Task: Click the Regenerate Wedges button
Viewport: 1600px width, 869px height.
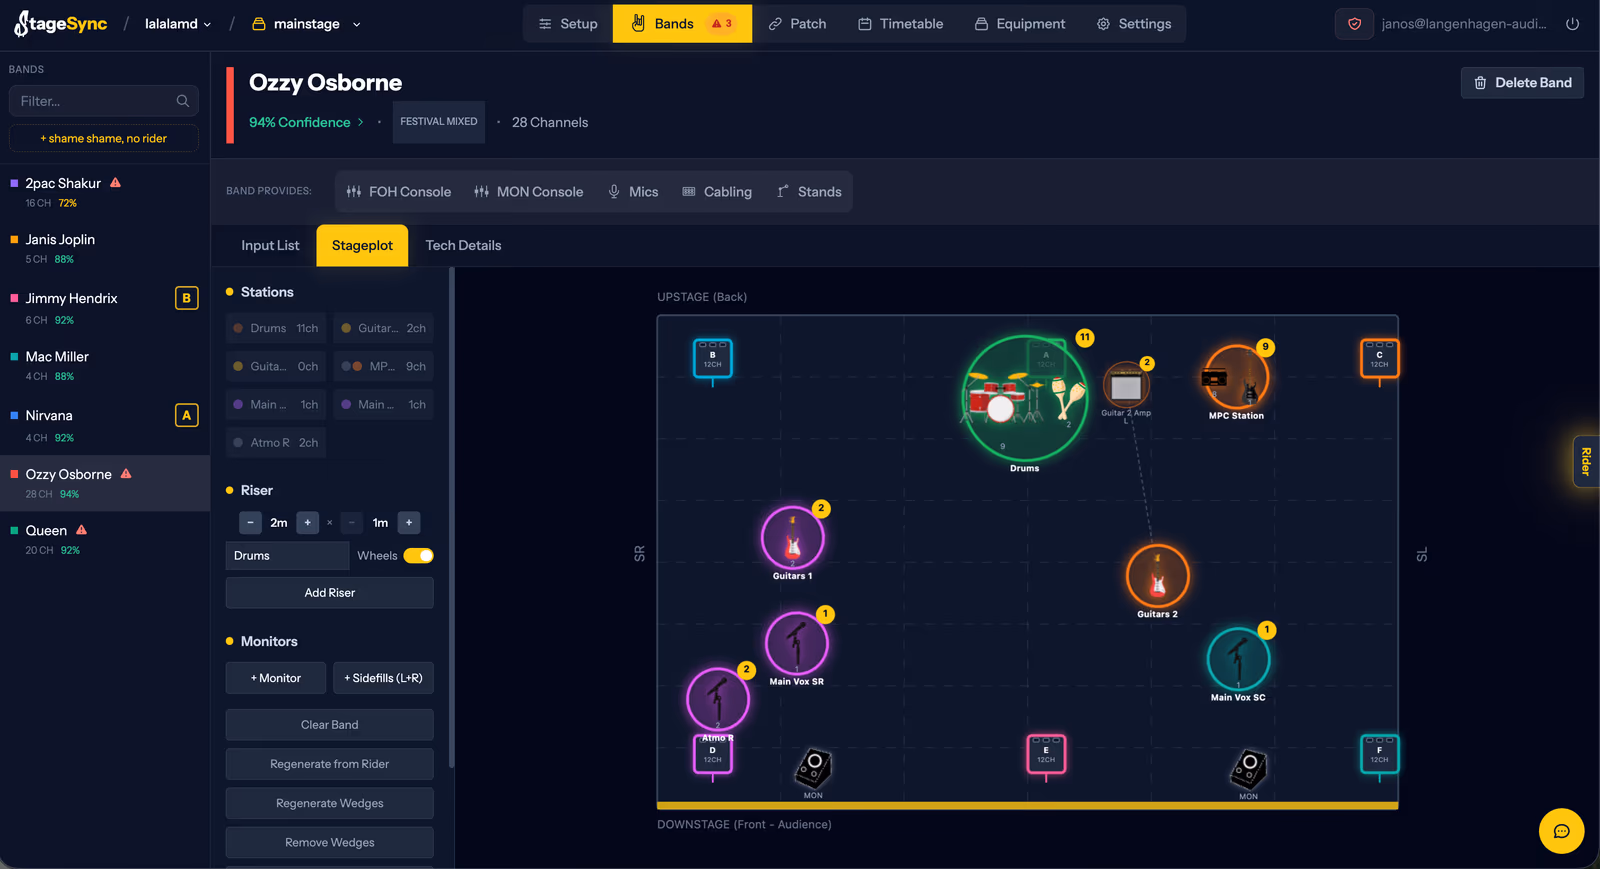Action: pyautogui.click(x=330, y=803)
